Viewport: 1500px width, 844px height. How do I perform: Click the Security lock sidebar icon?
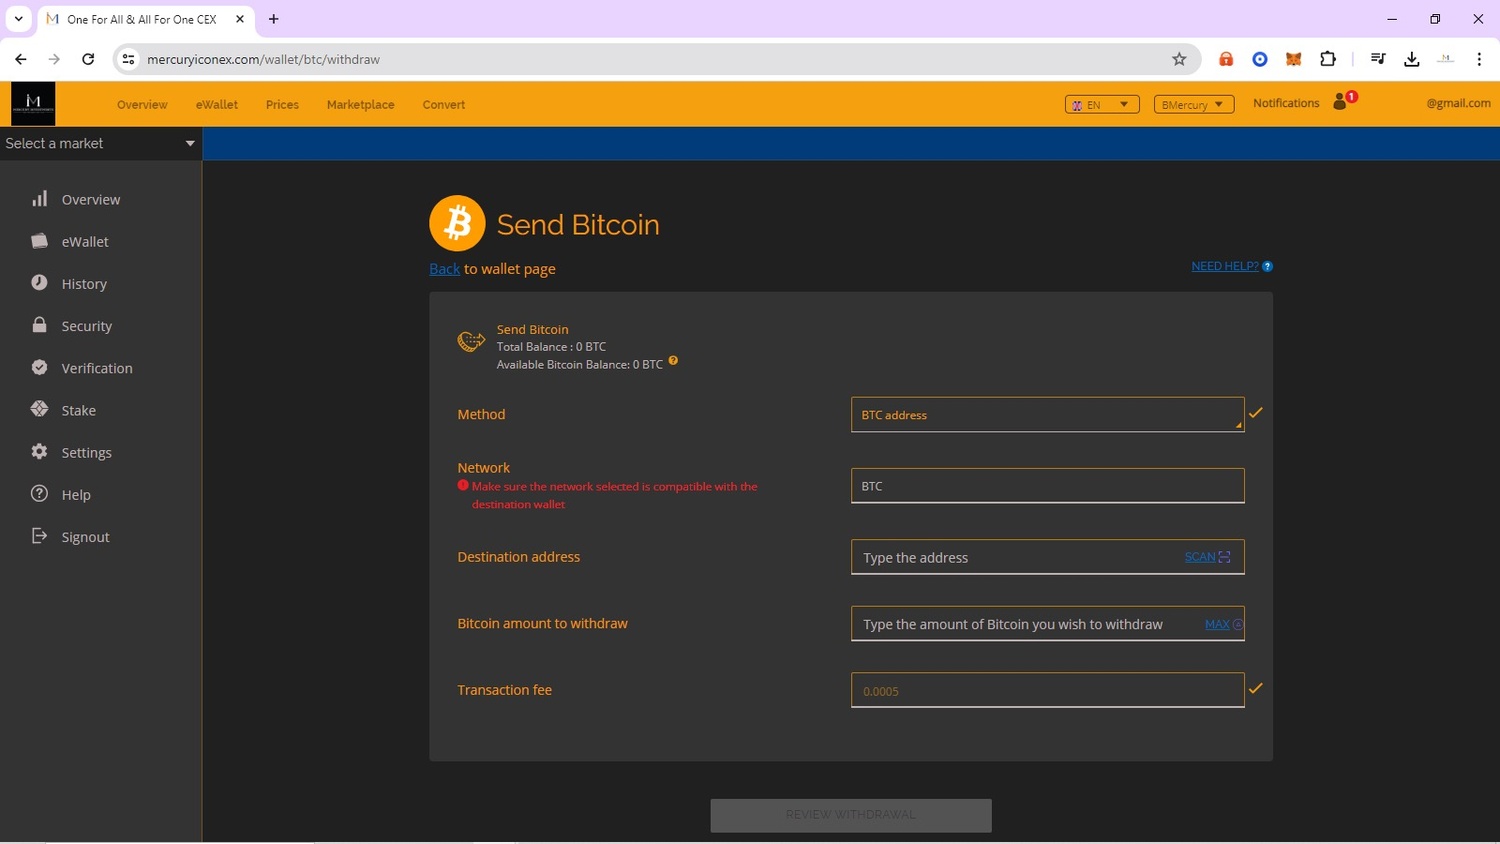[39, 325]
